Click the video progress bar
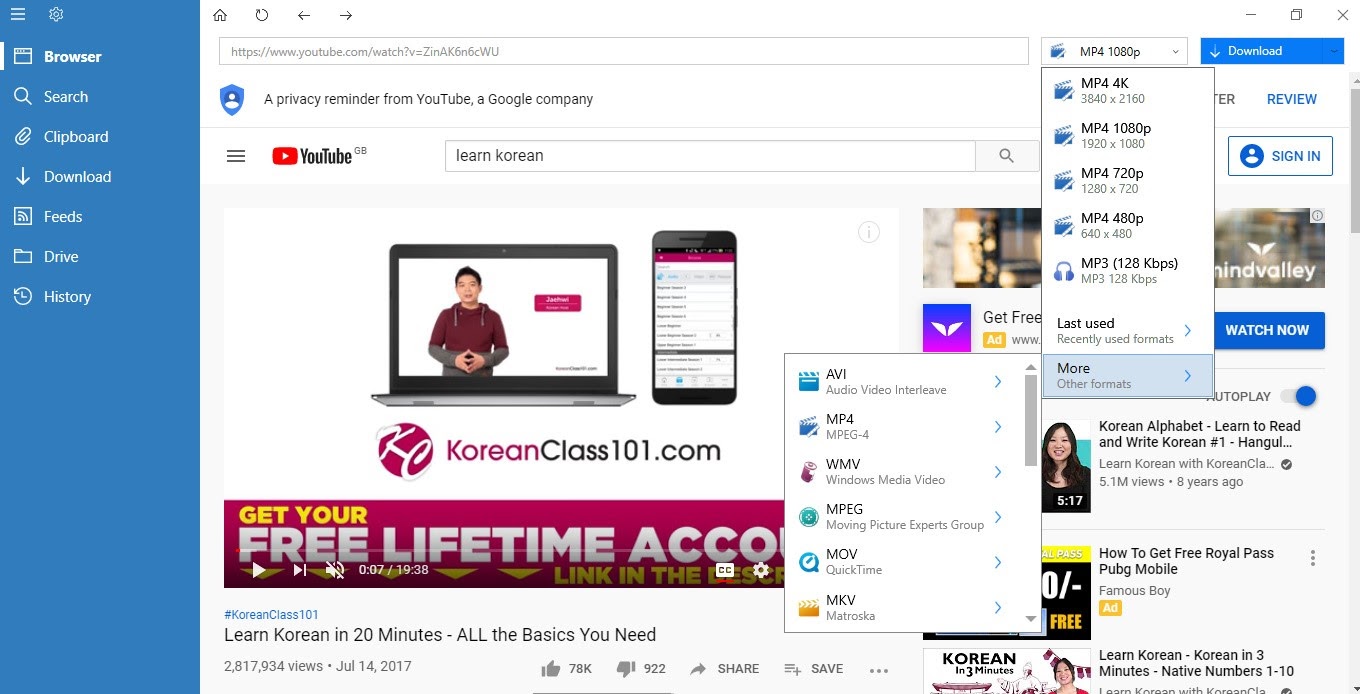This screenshot has height=694, width=1360. (510, 551)
